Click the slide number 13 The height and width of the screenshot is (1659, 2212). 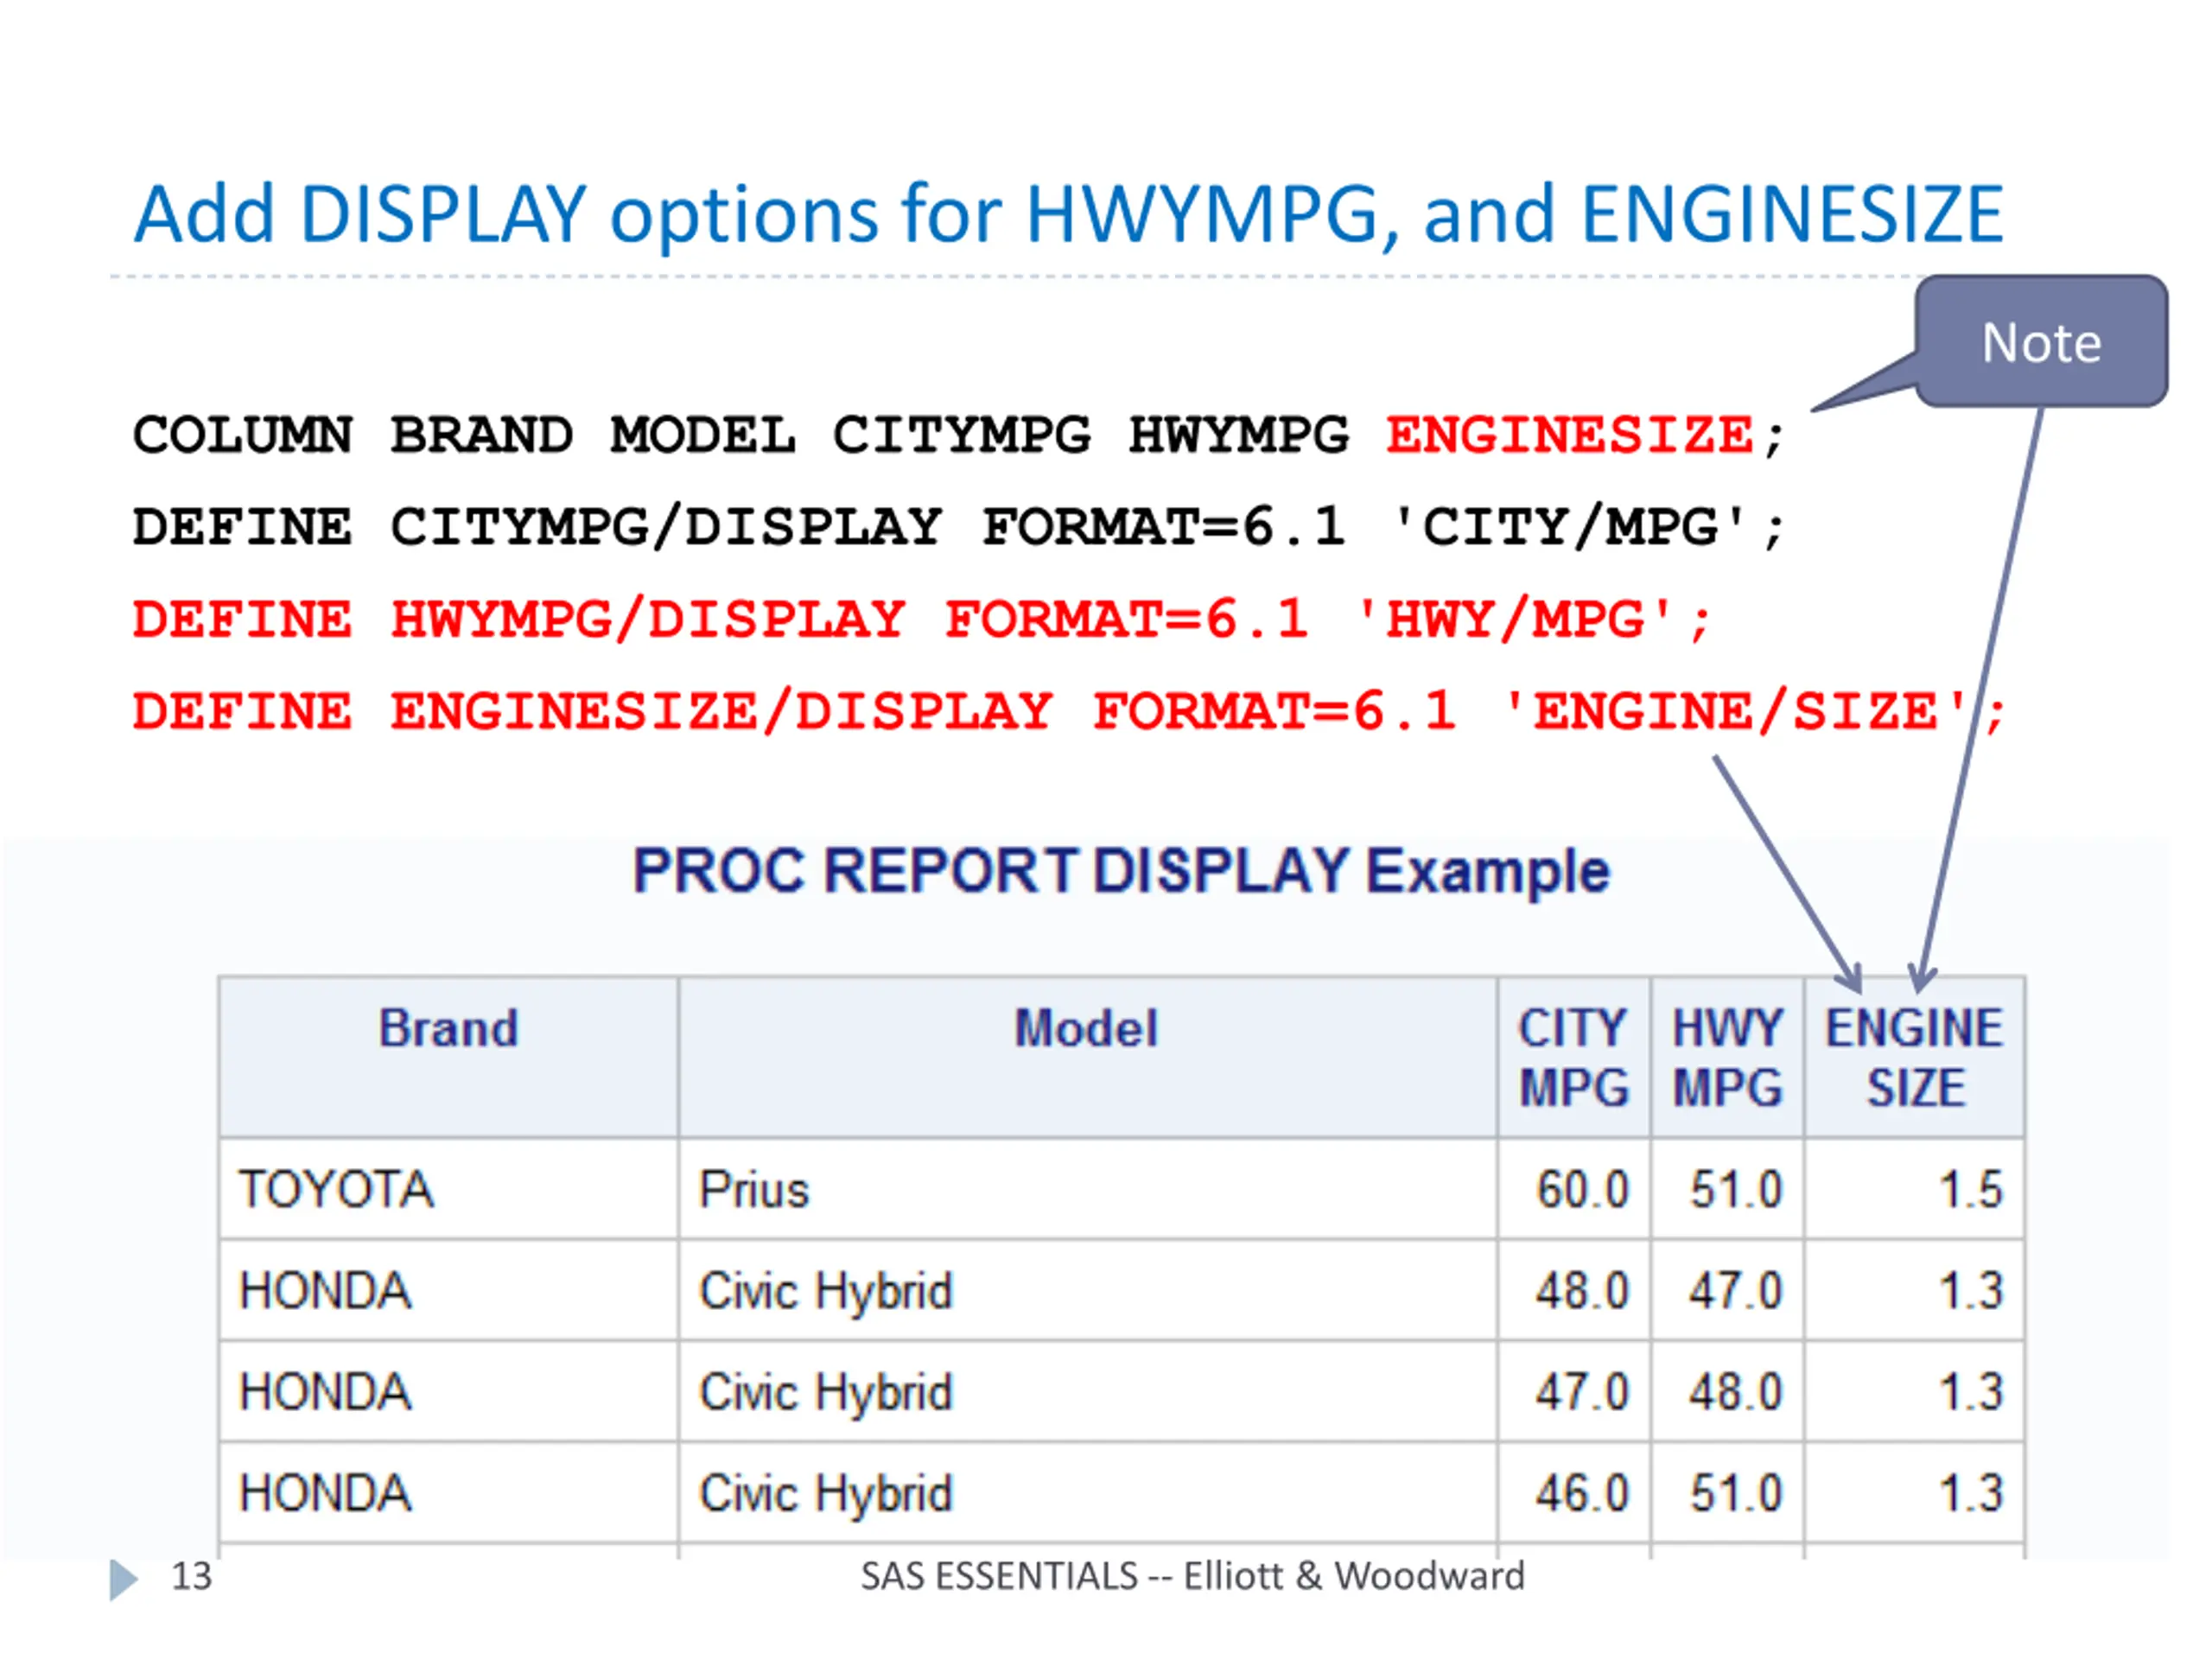point(191,1576)
